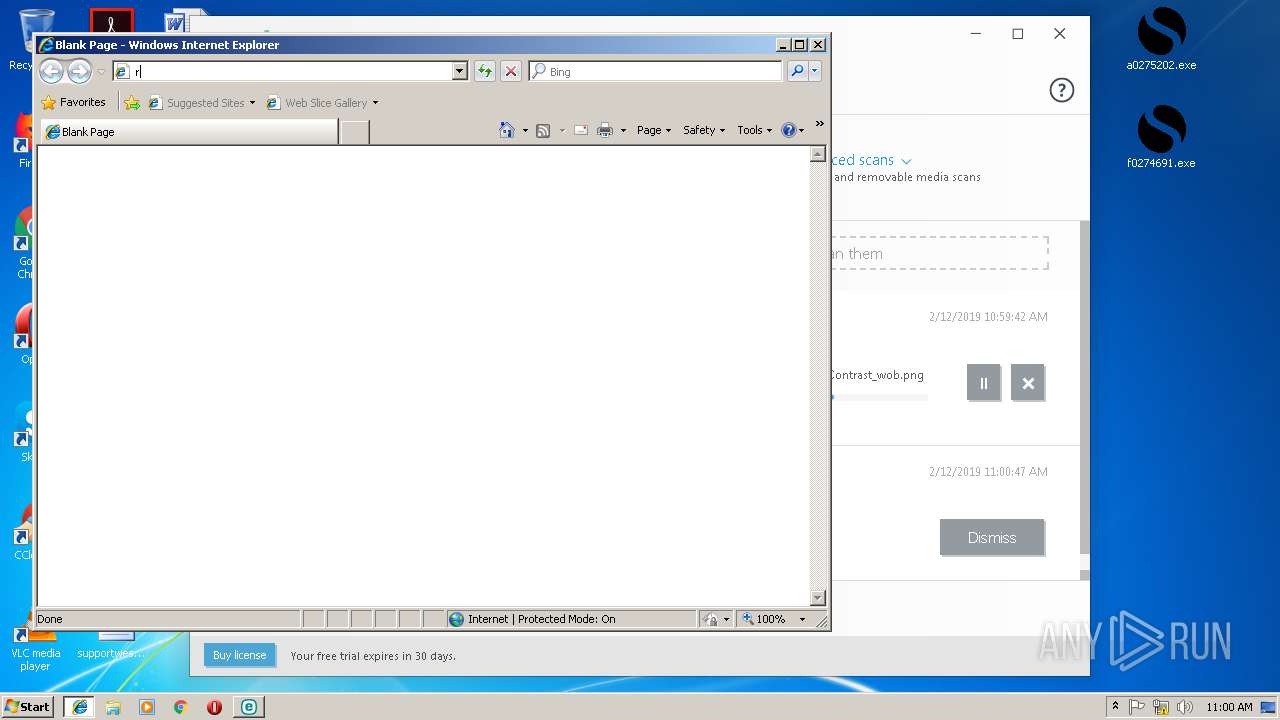Click in the address bar field

tap(291, 71)
